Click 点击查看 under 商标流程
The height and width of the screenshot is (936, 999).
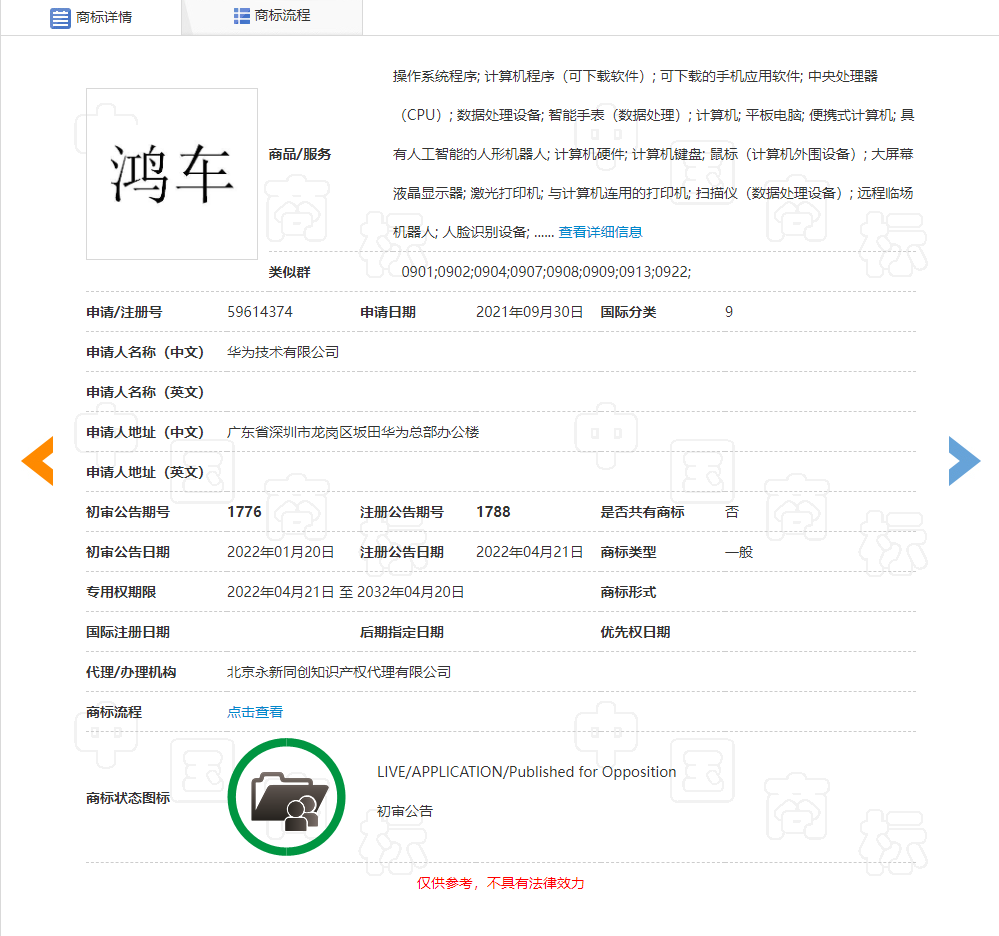pyautogui.click(x=254, y=712)
